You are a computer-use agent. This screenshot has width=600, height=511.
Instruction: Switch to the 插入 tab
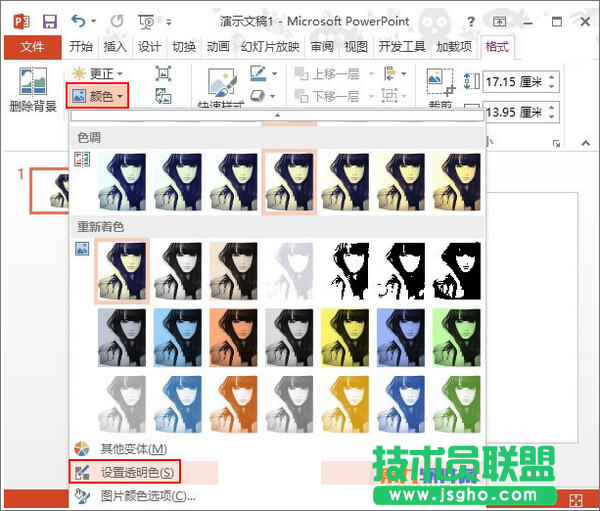(x=115, y=47)
